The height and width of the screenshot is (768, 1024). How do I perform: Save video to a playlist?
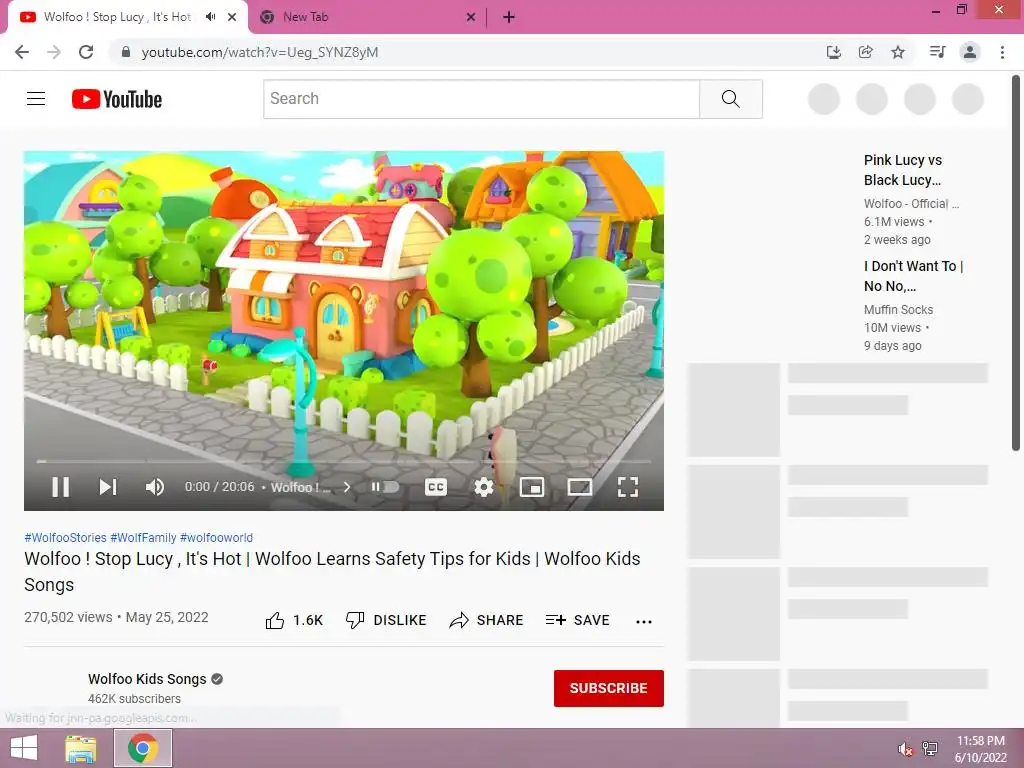click(578, 620)
